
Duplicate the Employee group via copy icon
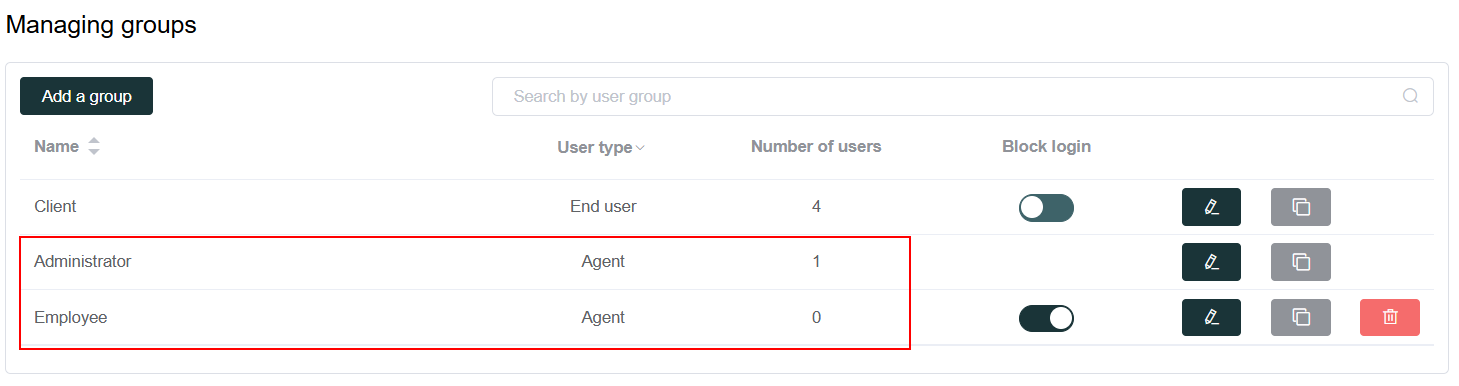pos(1301,317)
